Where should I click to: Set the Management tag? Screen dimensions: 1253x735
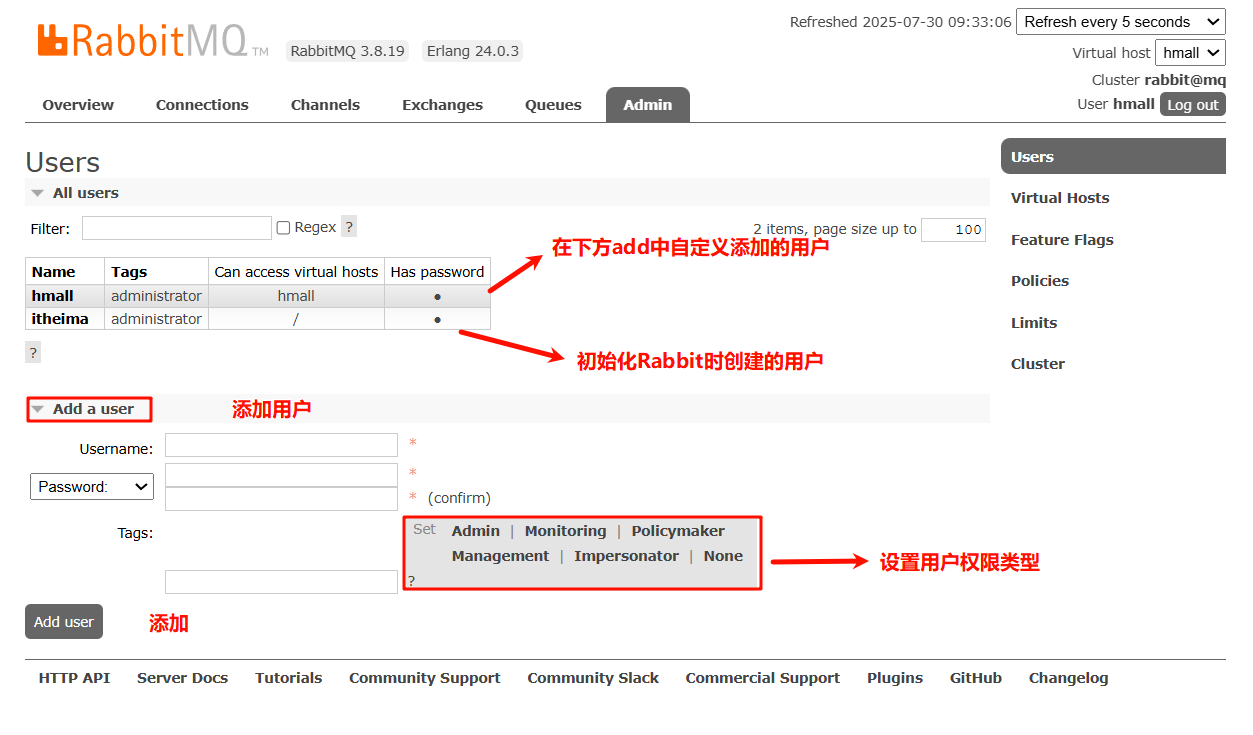click(x=500, y=556)
